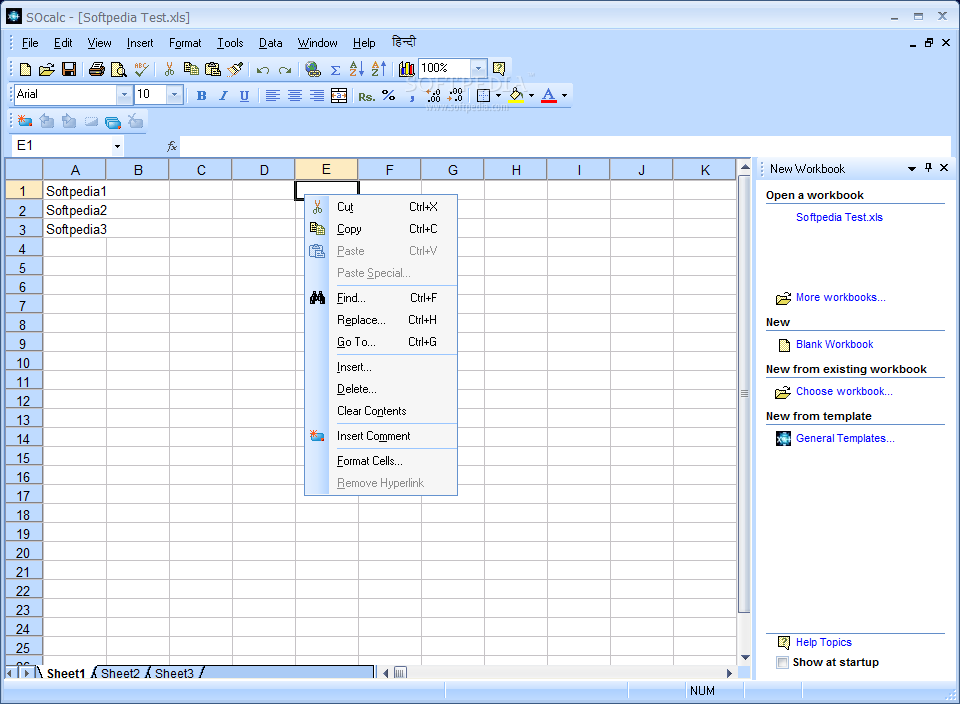
Task: Click the Choose workbook... link
Action: coord(844,392)
